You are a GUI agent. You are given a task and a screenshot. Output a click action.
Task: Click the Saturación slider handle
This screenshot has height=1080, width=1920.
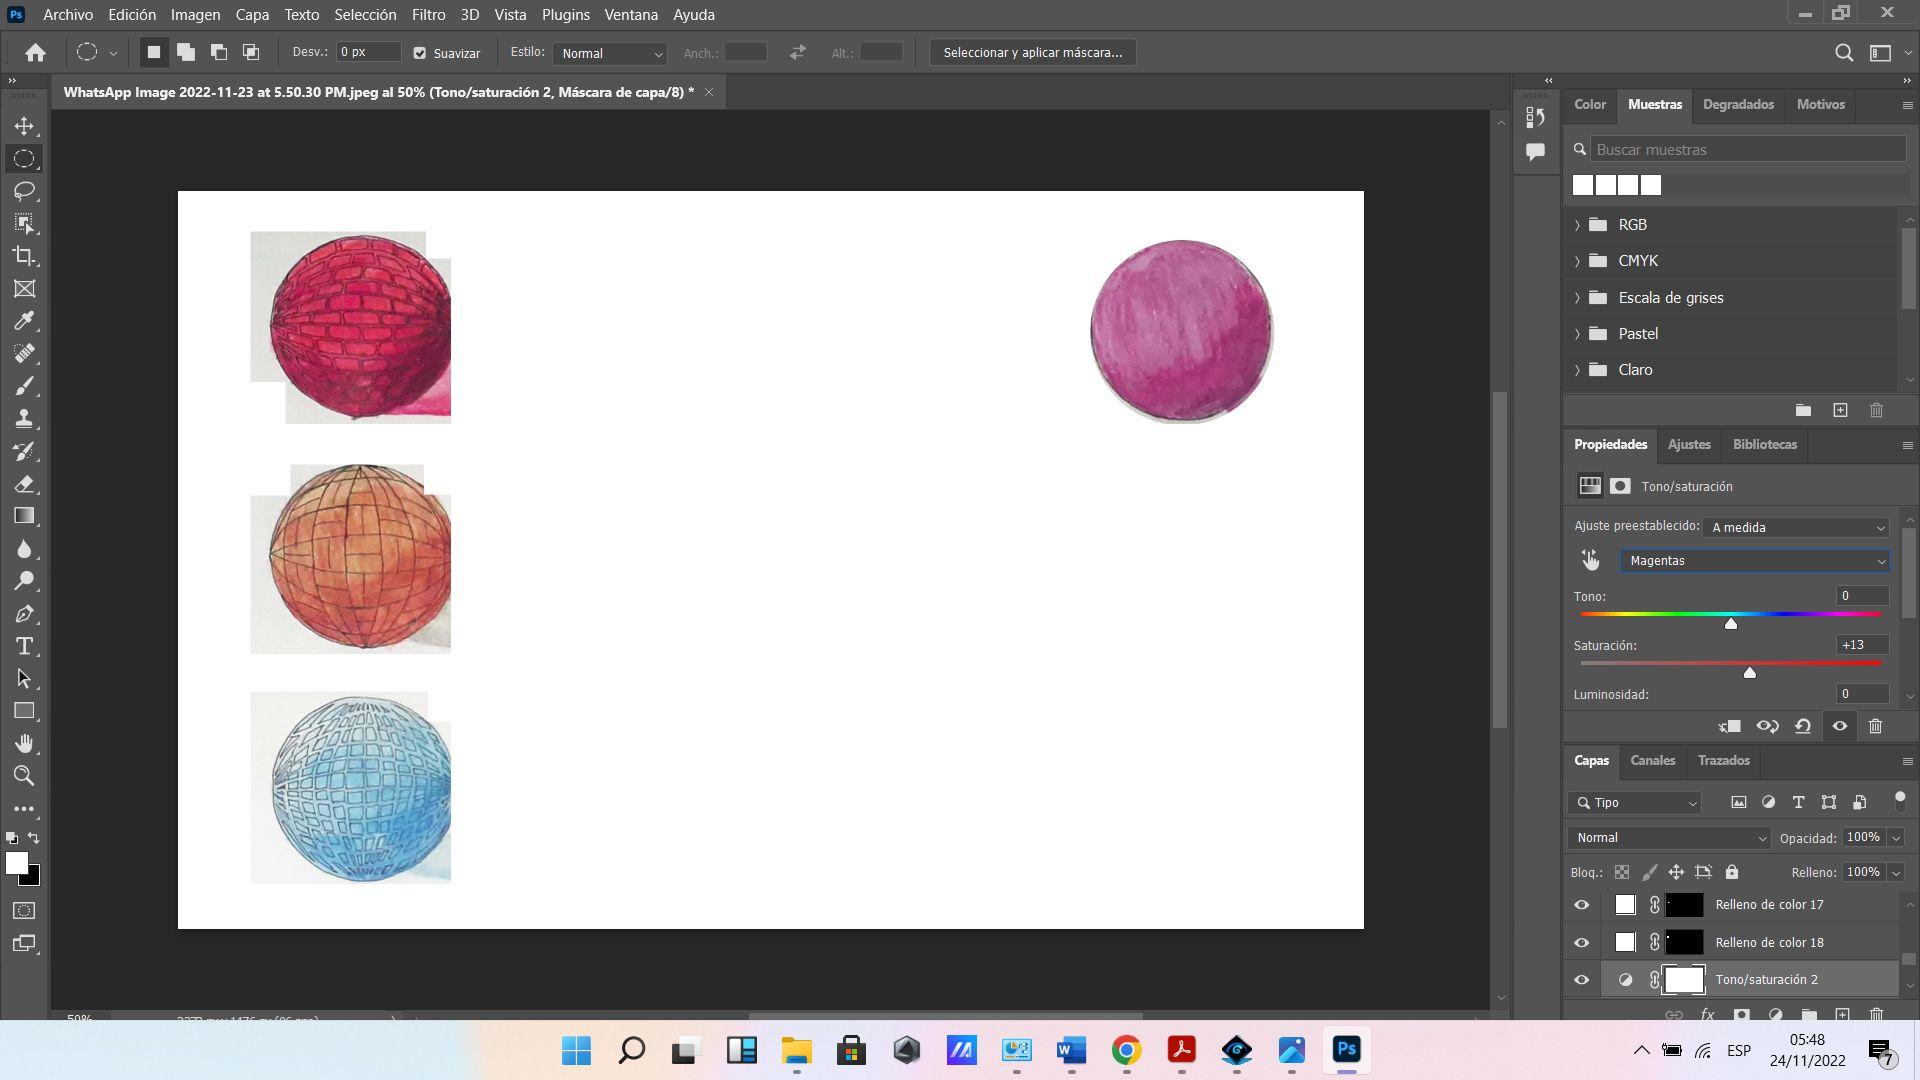1749,673
